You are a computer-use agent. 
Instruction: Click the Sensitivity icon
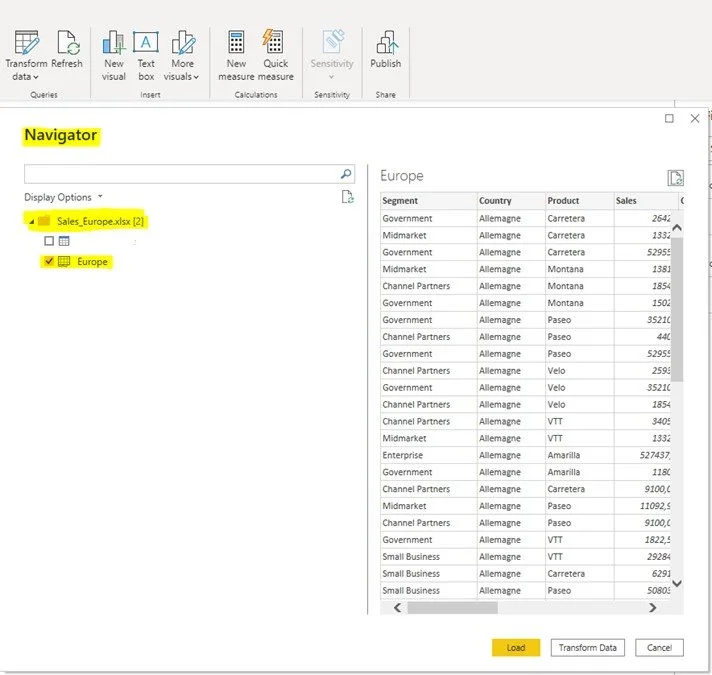pos(333,42)
